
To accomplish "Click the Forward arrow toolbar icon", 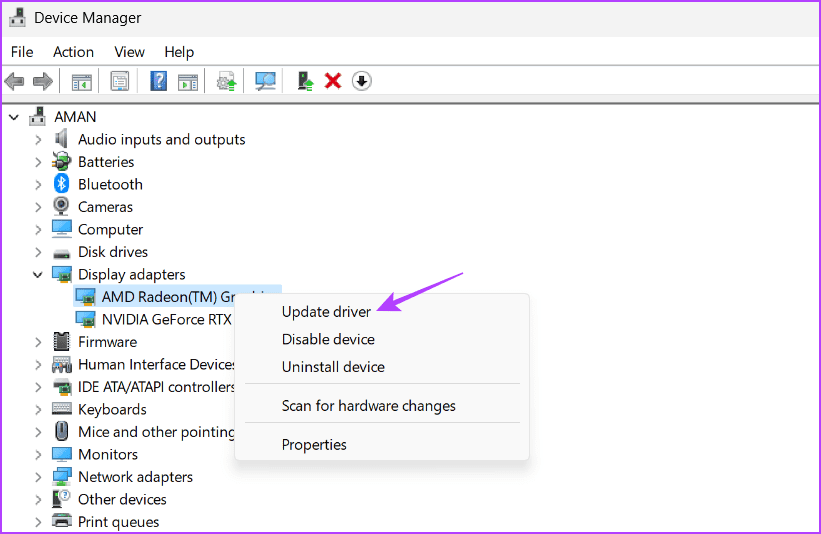I will [x=42, y=81].
